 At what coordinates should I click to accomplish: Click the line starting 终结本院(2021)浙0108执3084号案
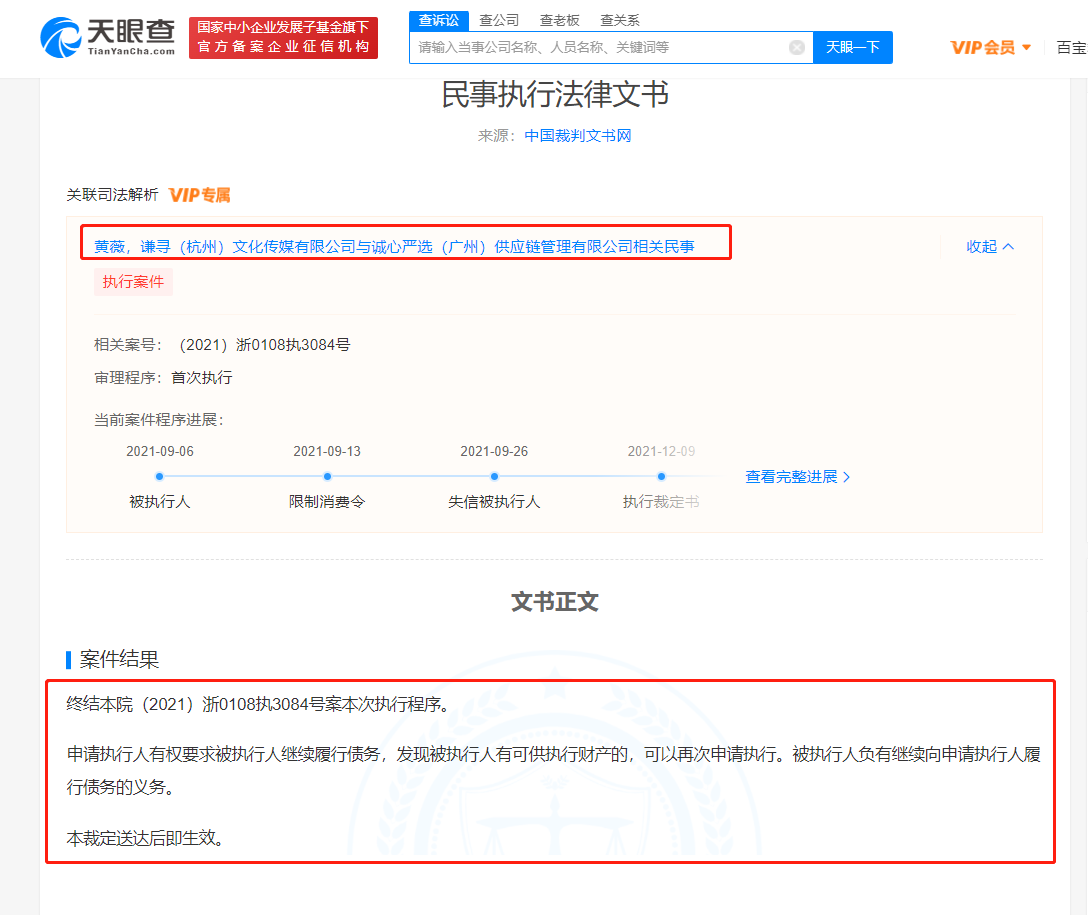point(259,704)
